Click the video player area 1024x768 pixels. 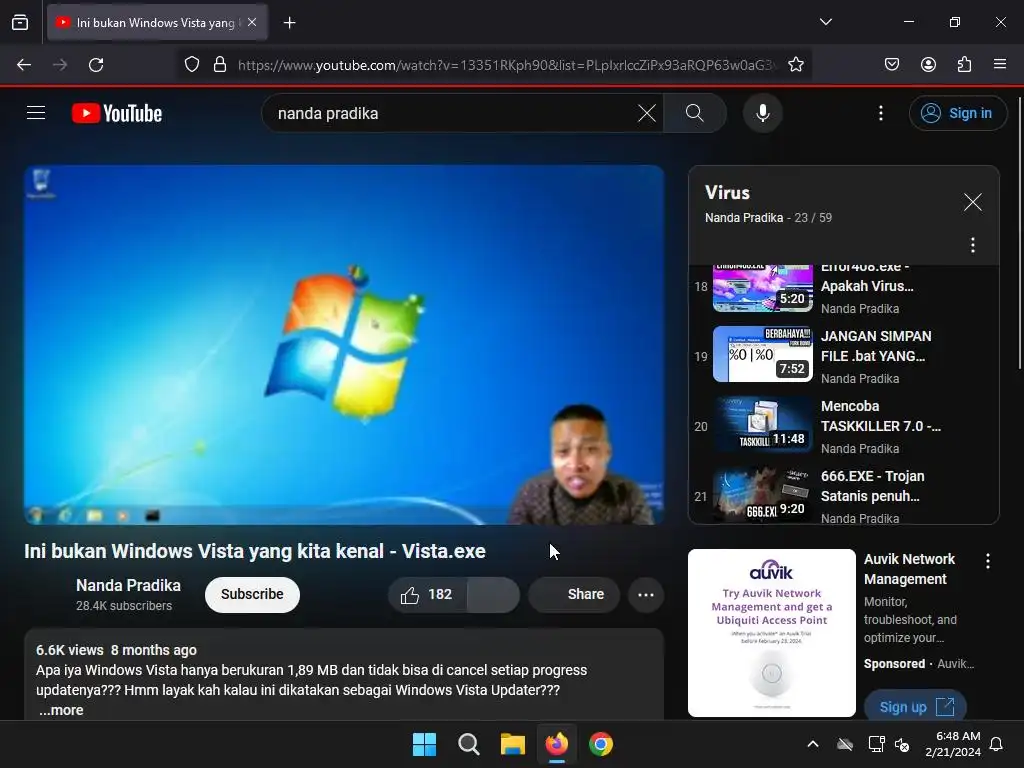344,344
